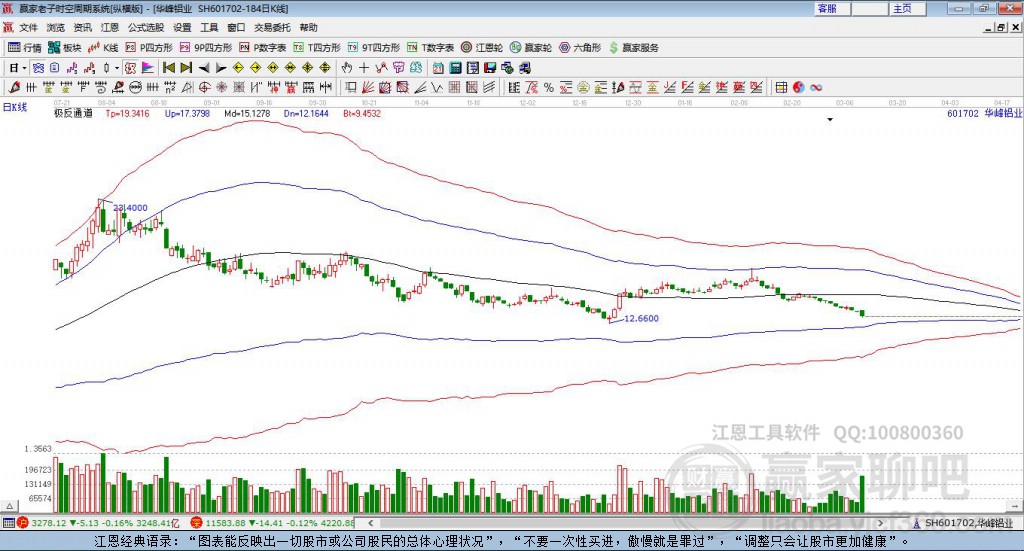The image size is (1024, 551).
Task: Open the 江恩 menu
Action: (x=110, y=27)
